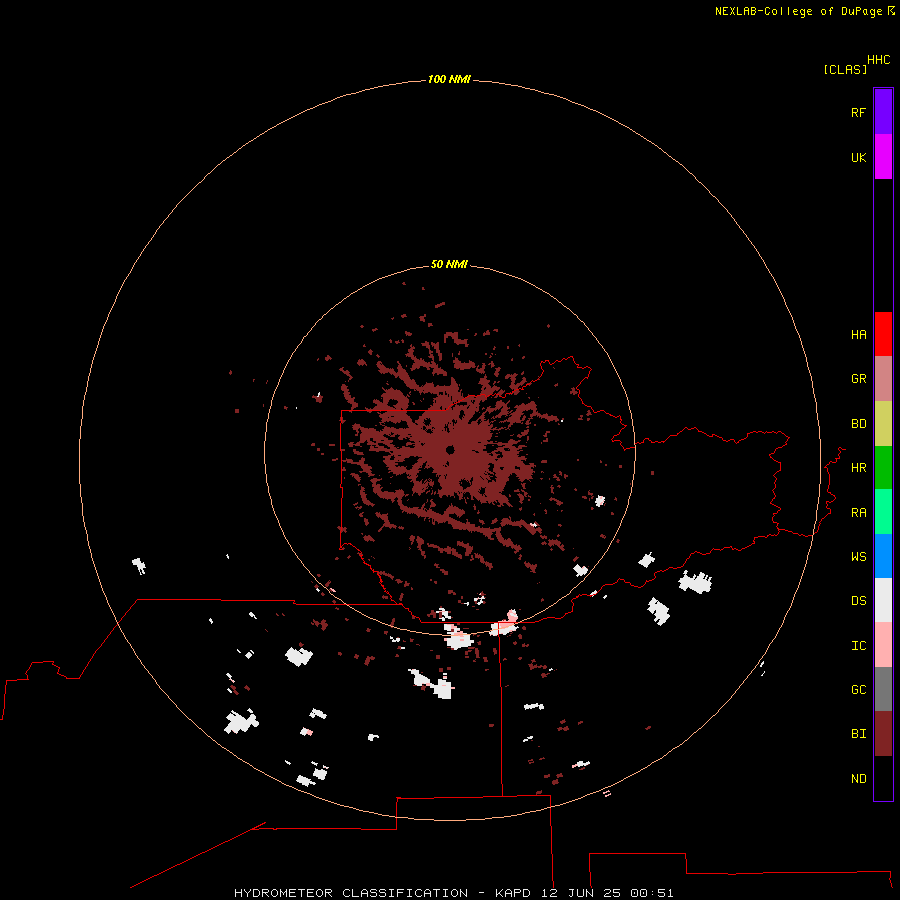Click the ND legend label

[x=858, y=779]
